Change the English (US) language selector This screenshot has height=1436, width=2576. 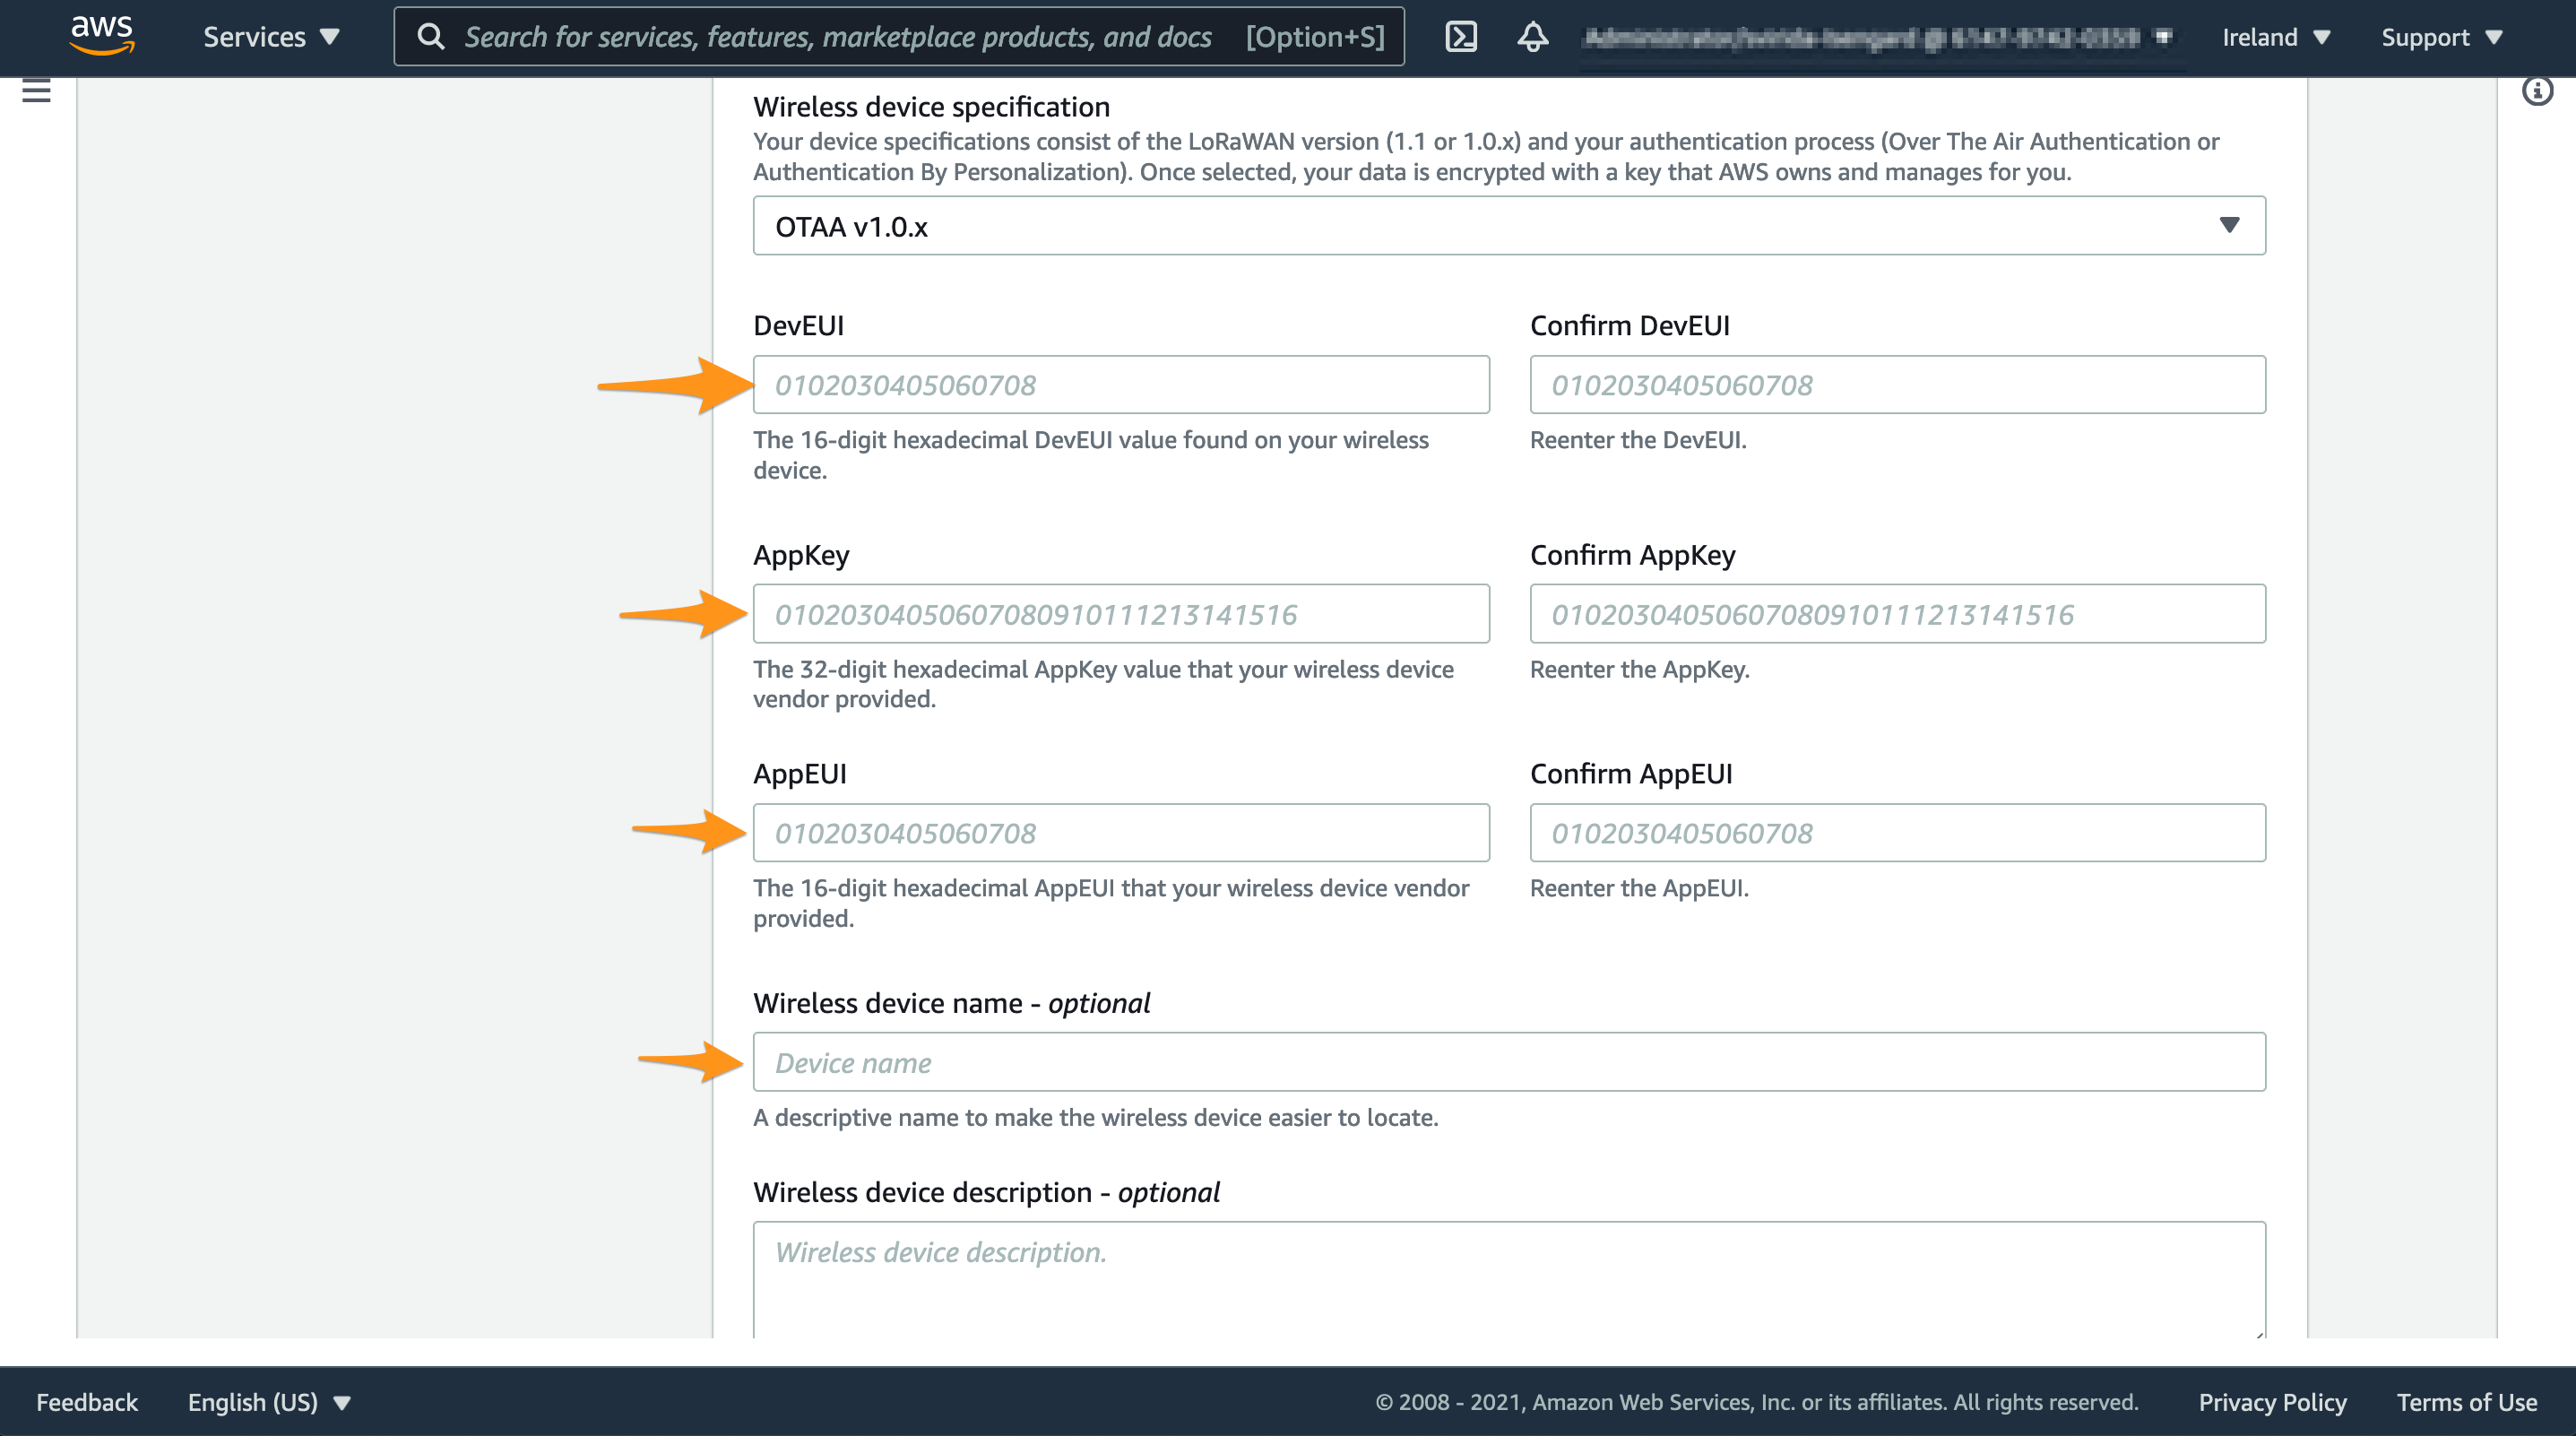tap(269, 1402)
